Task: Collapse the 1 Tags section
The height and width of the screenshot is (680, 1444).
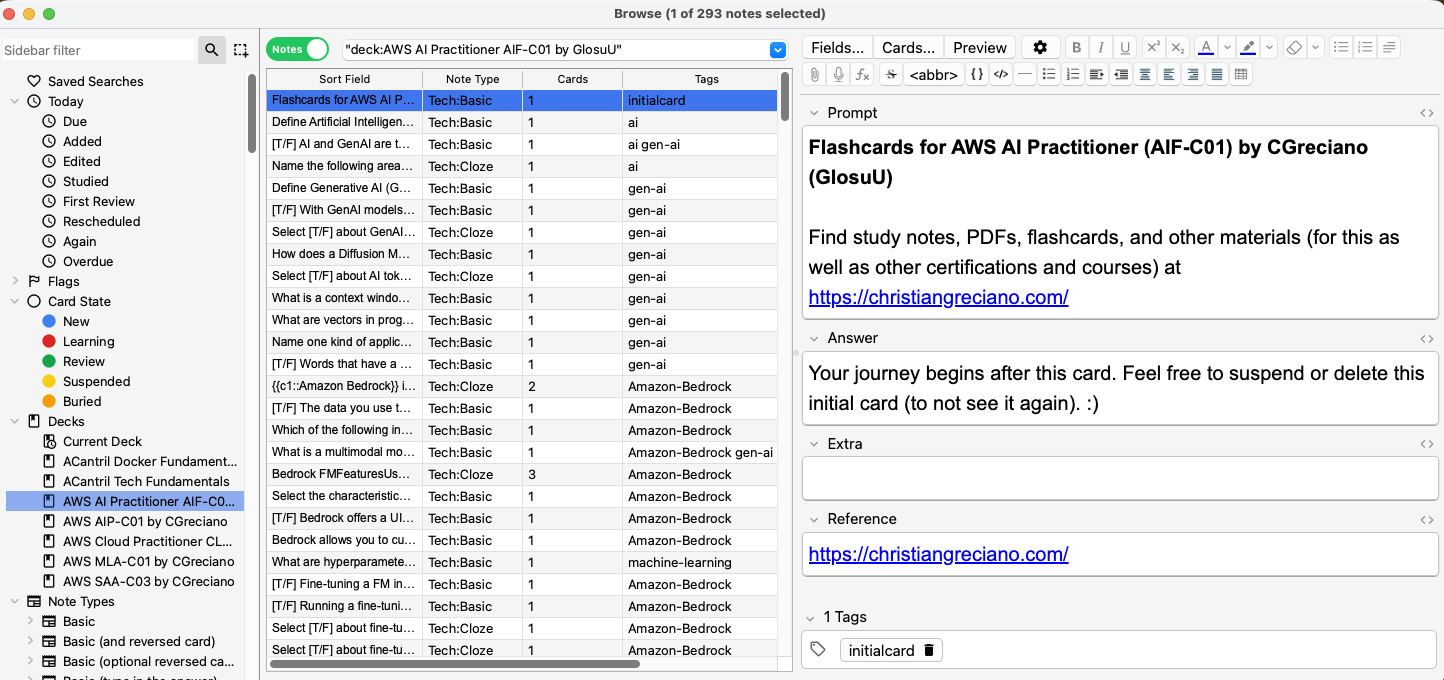Action: [x=811, y=617]
